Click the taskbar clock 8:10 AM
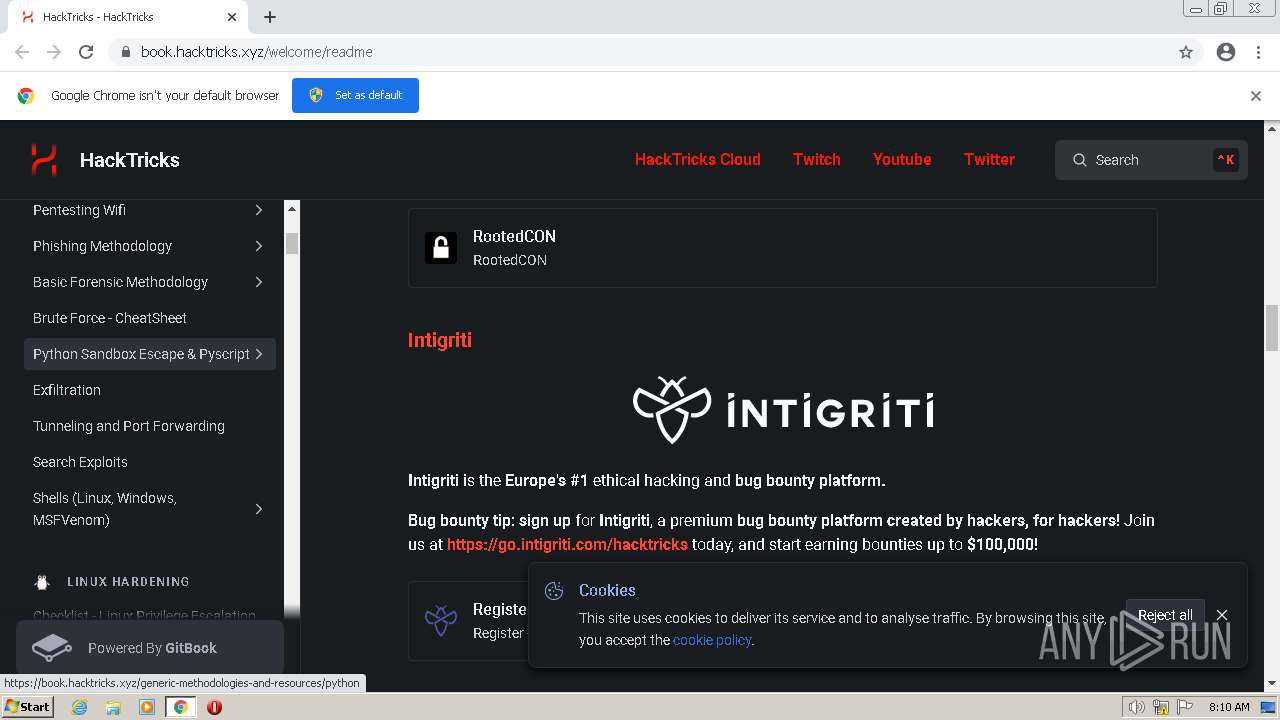 tap(1229, 707)
